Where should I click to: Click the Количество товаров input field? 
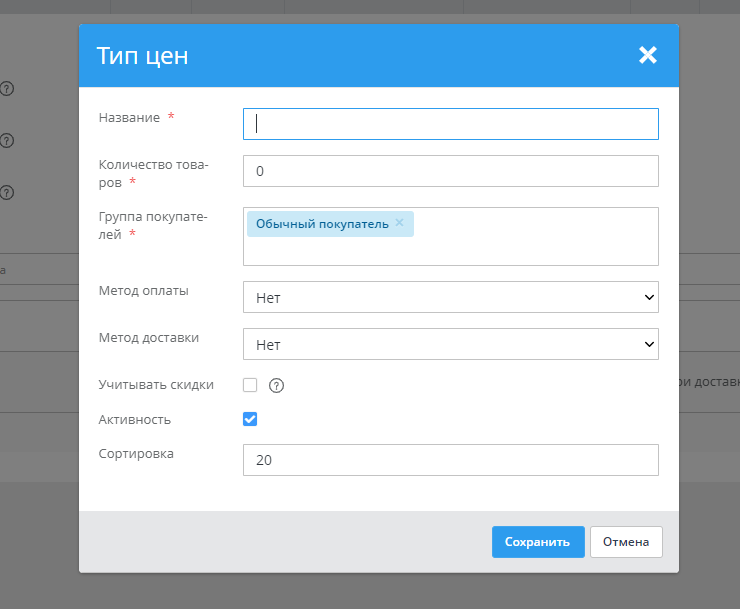450,171
